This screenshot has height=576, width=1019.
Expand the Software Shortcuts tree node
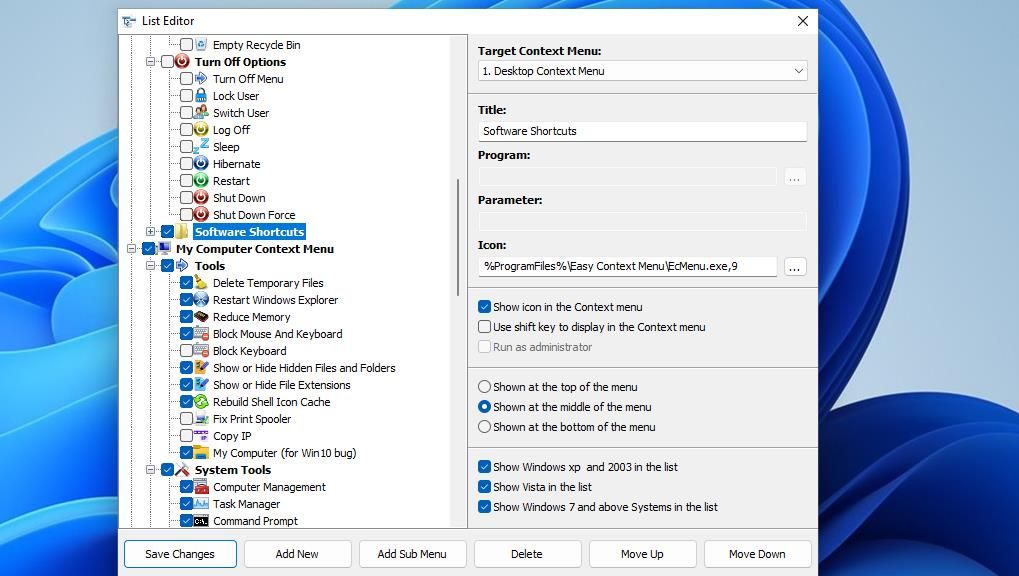tap(150, 232)
